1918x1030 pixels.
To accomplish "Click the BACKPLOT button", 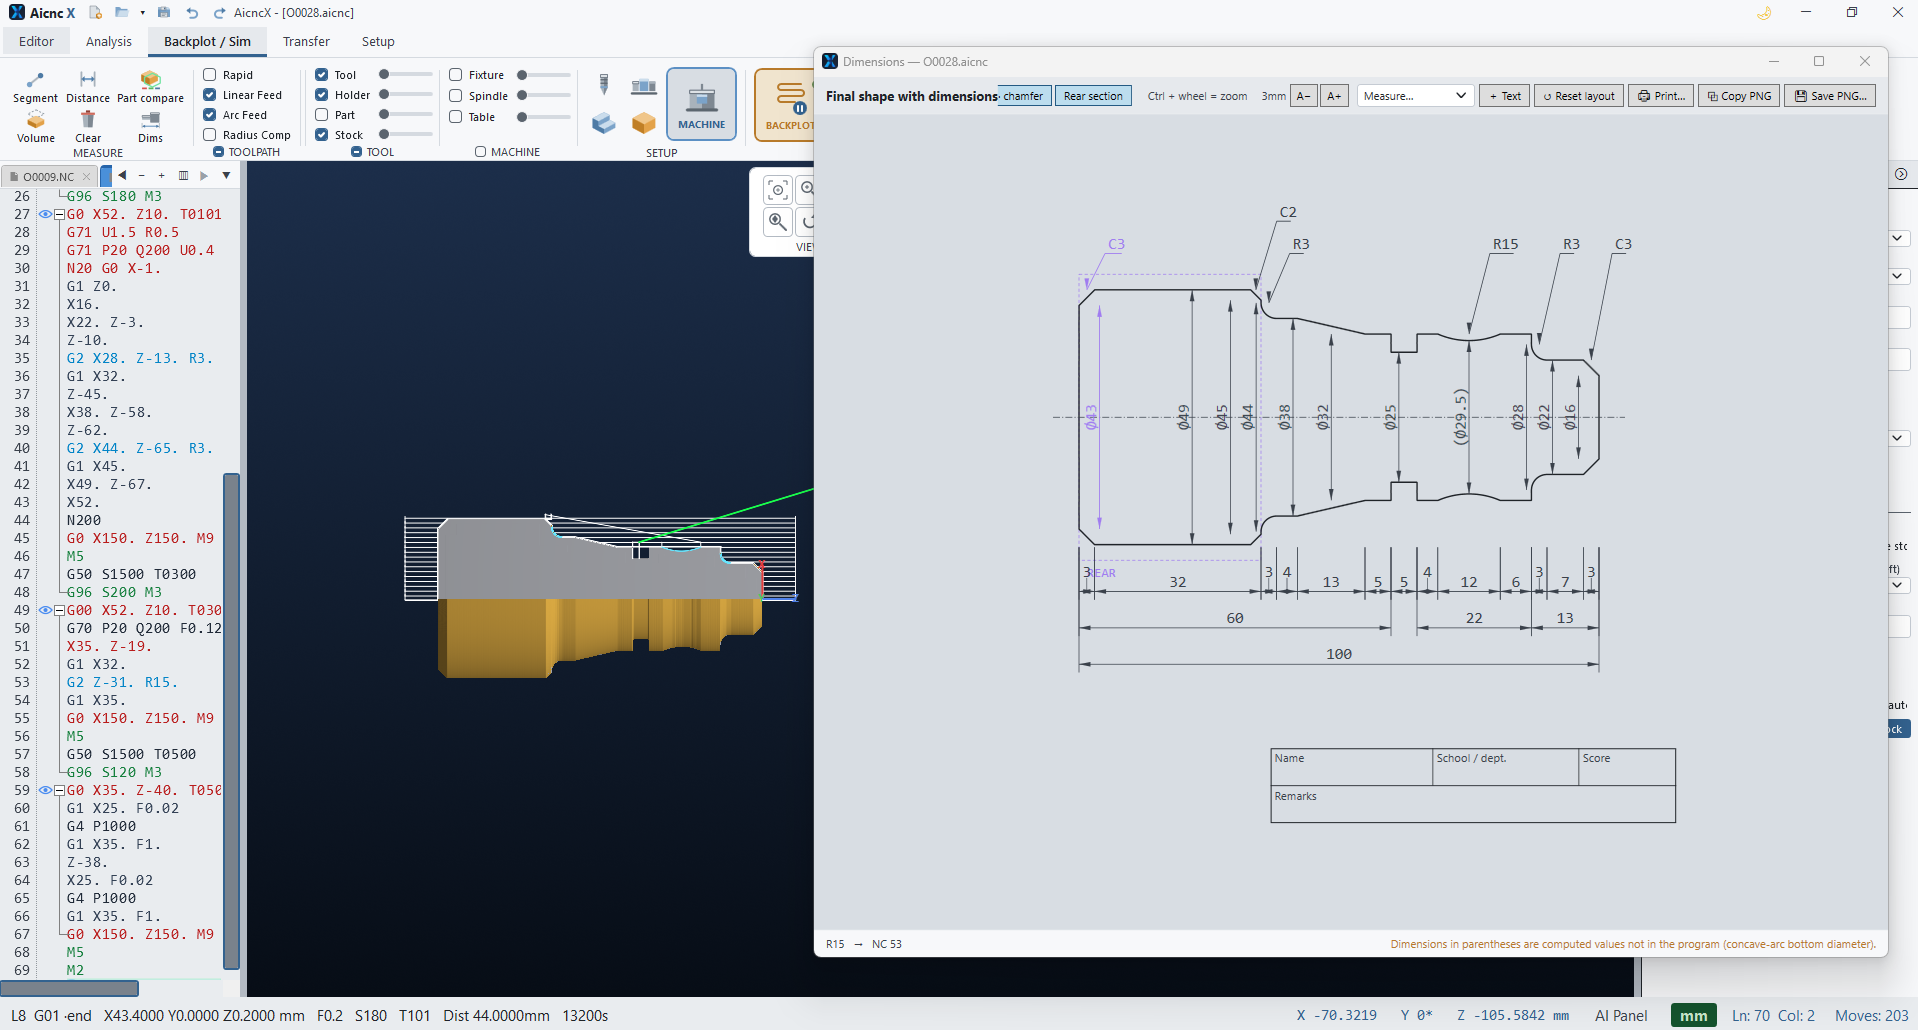I will 786,104.
